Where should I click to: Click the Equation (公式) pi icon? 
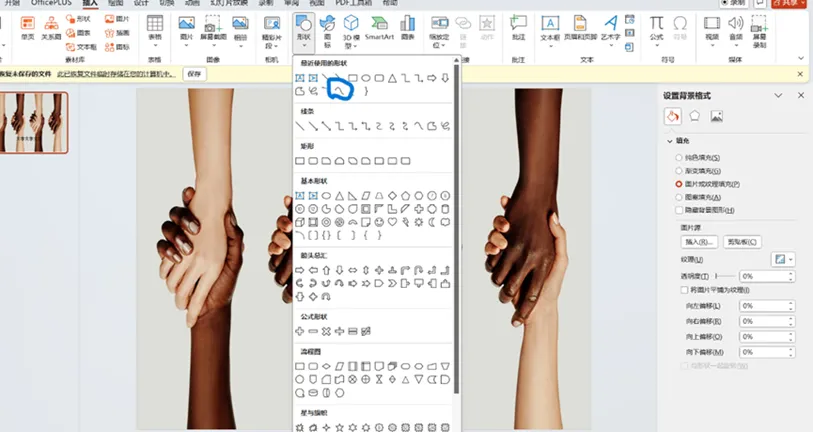pyautogui.click(x=656, y=23)
